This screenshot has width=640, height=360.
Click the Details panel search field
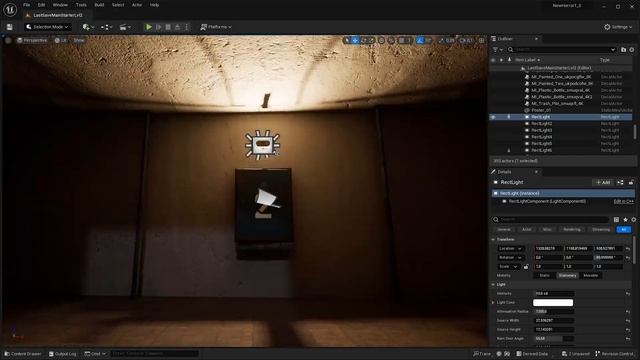pyautogui.click(x=551, y=220)
